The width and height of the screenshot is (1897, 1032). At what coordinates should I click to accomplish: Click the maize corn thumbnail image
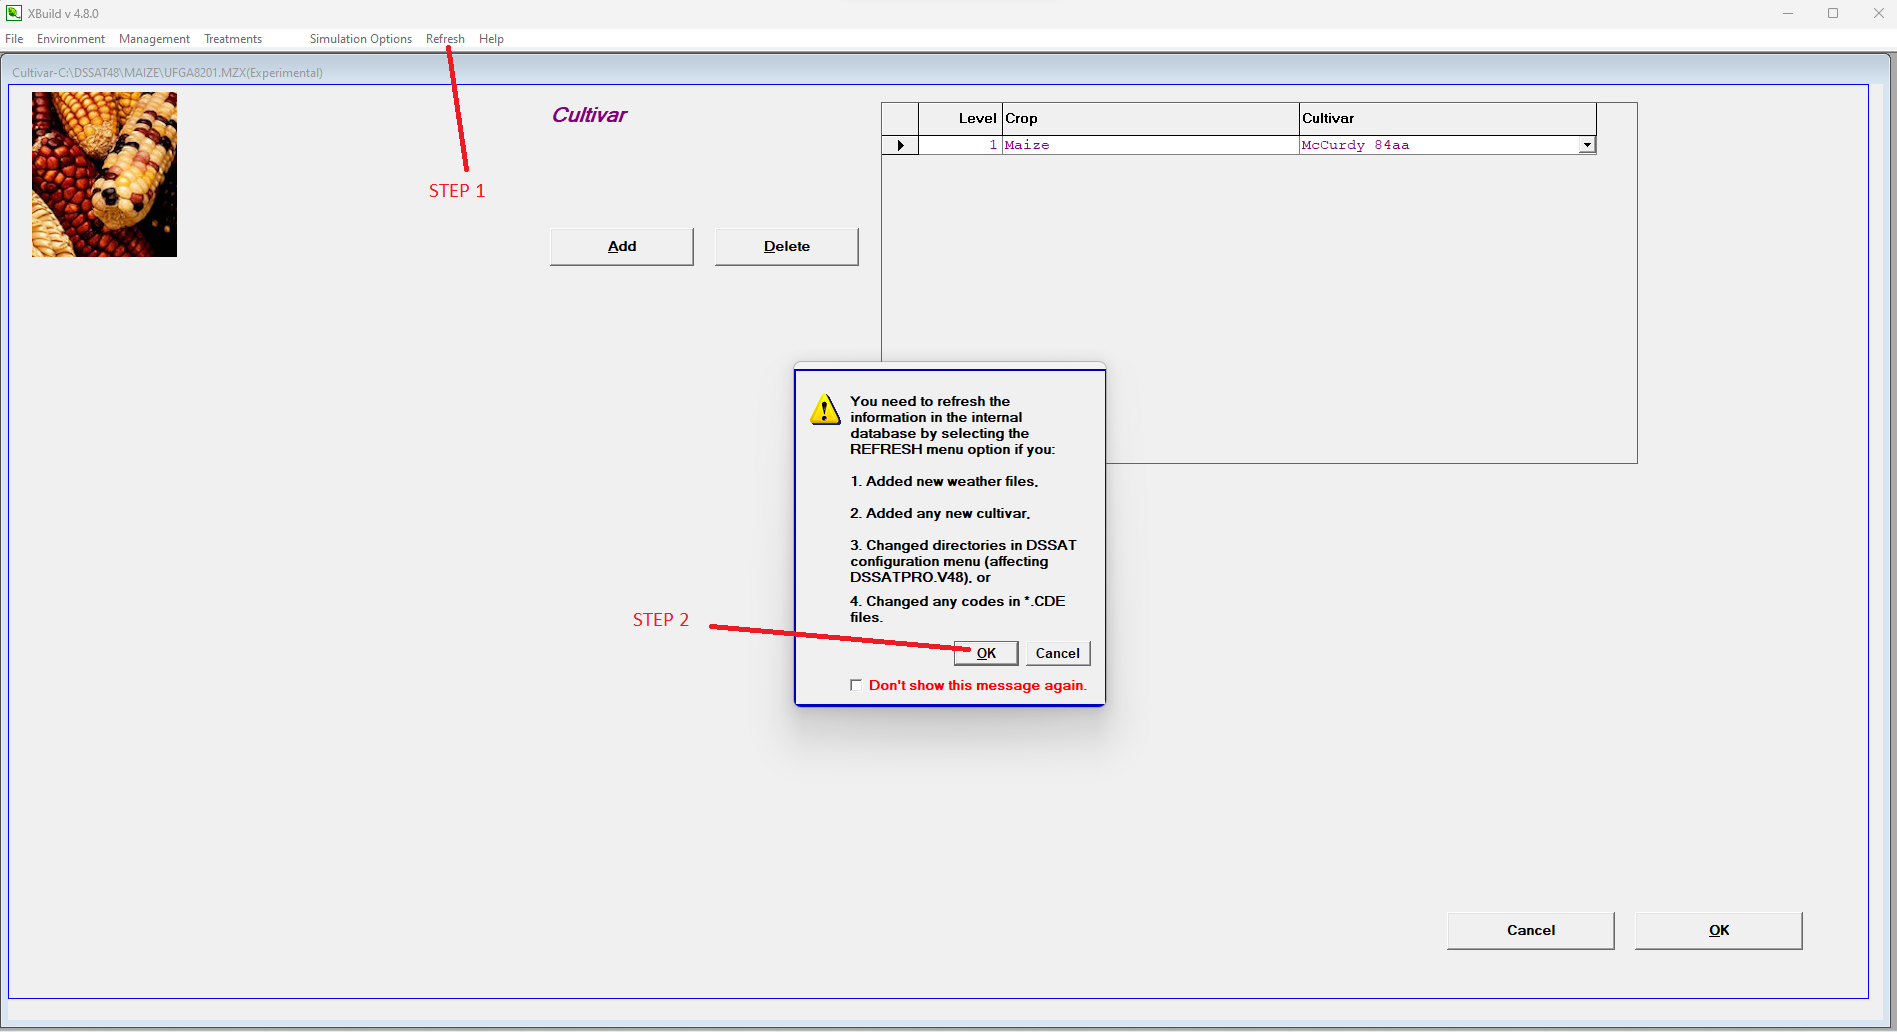[104, 174]
